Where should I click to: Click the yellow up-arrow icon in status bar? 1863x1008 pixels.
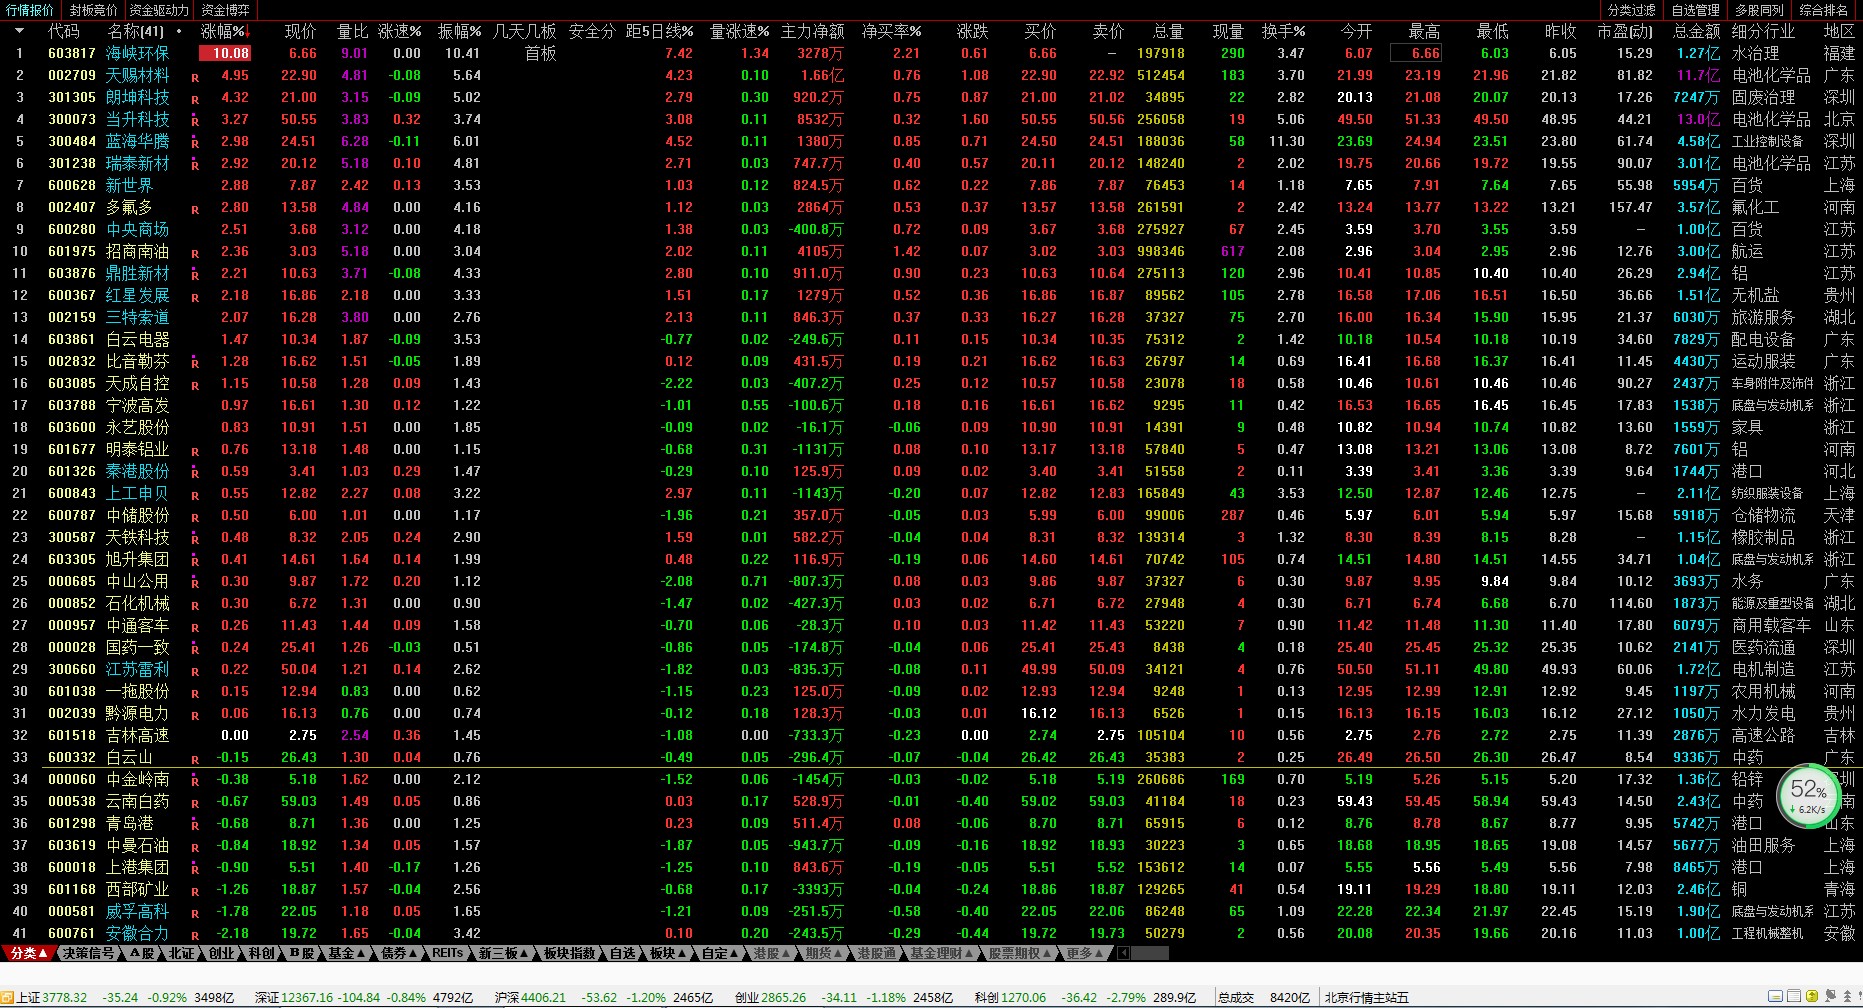(x=1811, y=996)
